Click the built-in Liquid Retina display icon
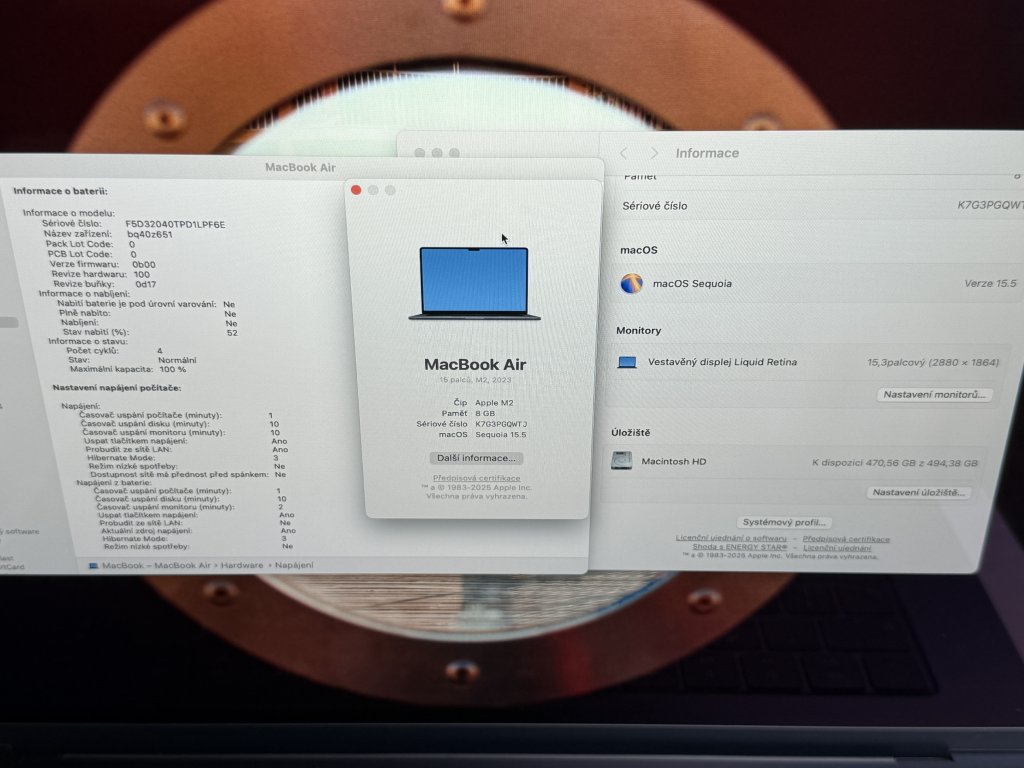 point(627,362)
